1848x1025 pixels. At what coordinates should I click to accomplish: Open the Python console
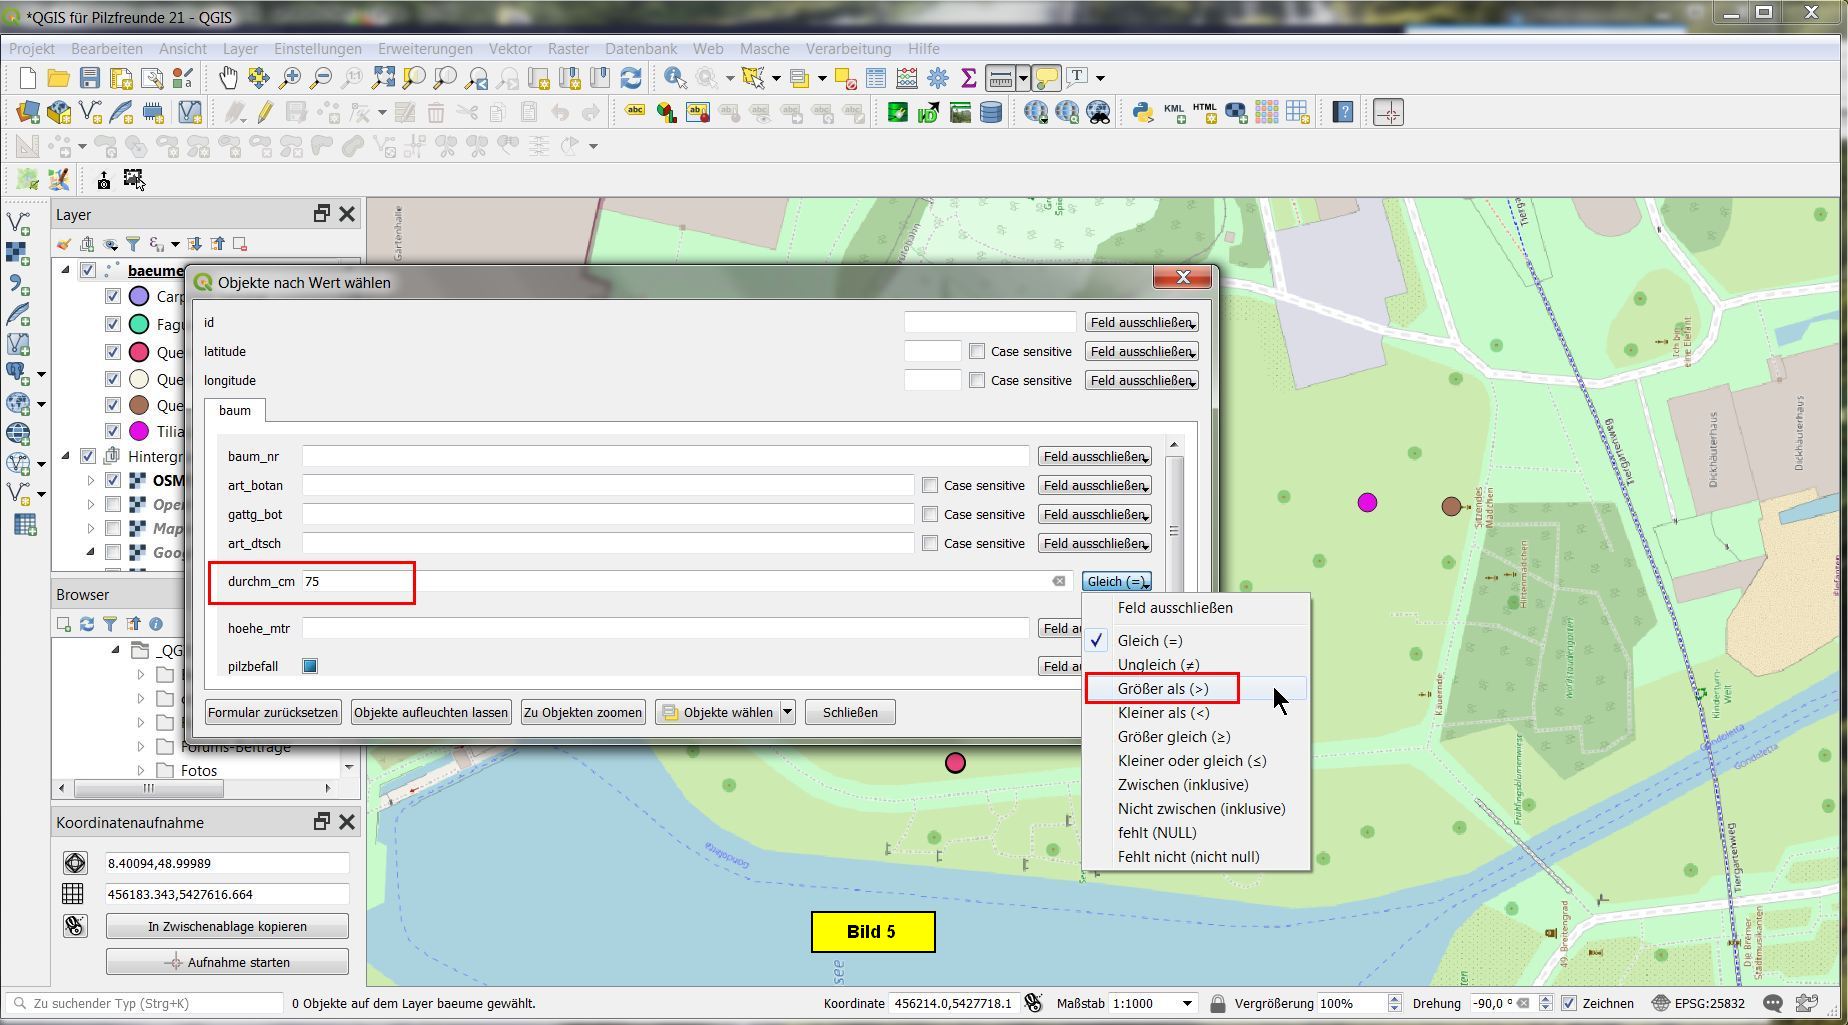(x=1142, y=113)
